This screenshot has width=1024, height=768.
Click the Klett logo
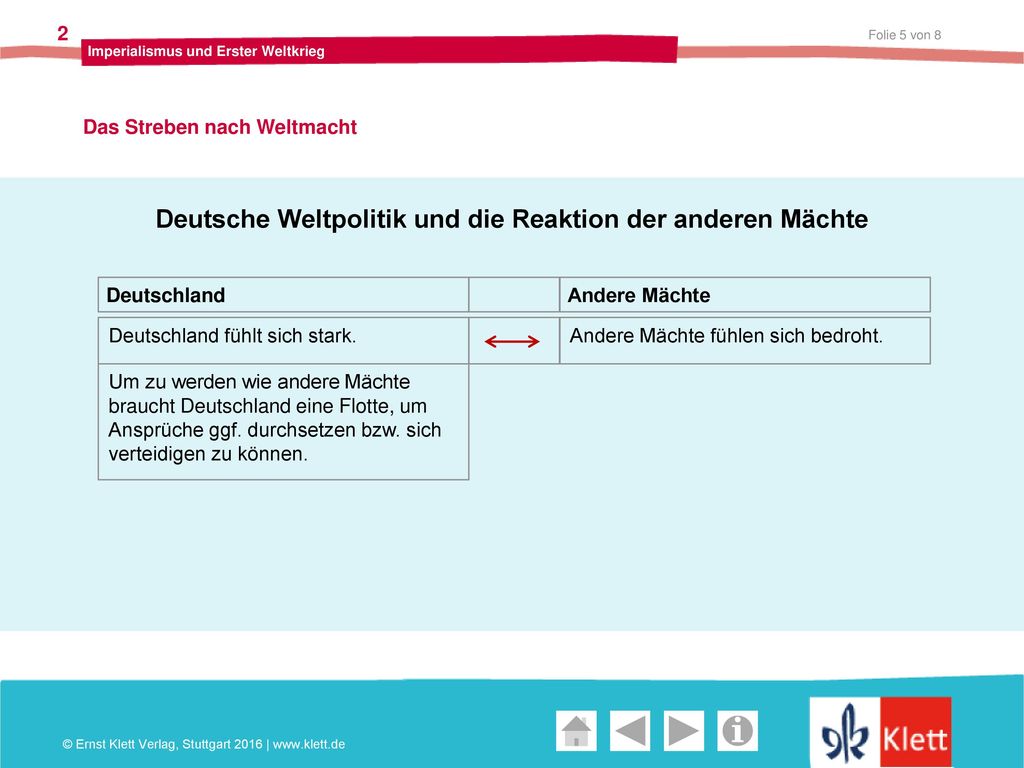[x=881, y=733]
